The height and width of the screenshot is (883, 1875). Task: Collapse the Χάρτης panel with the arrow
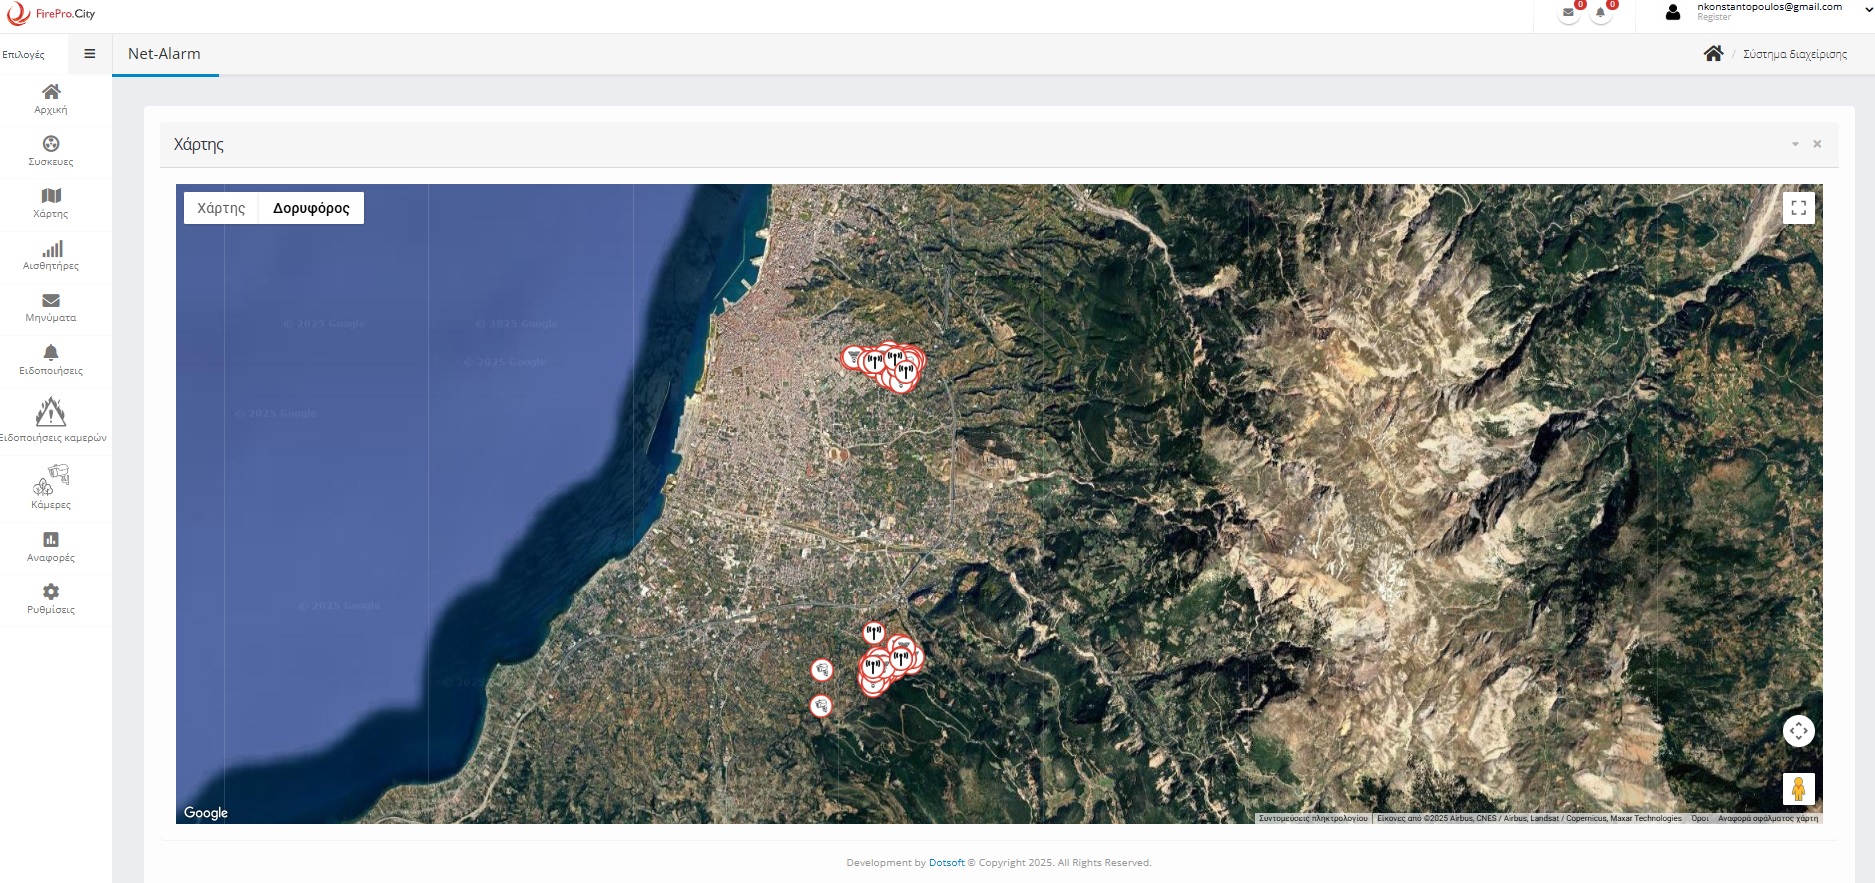[1795, 145]
